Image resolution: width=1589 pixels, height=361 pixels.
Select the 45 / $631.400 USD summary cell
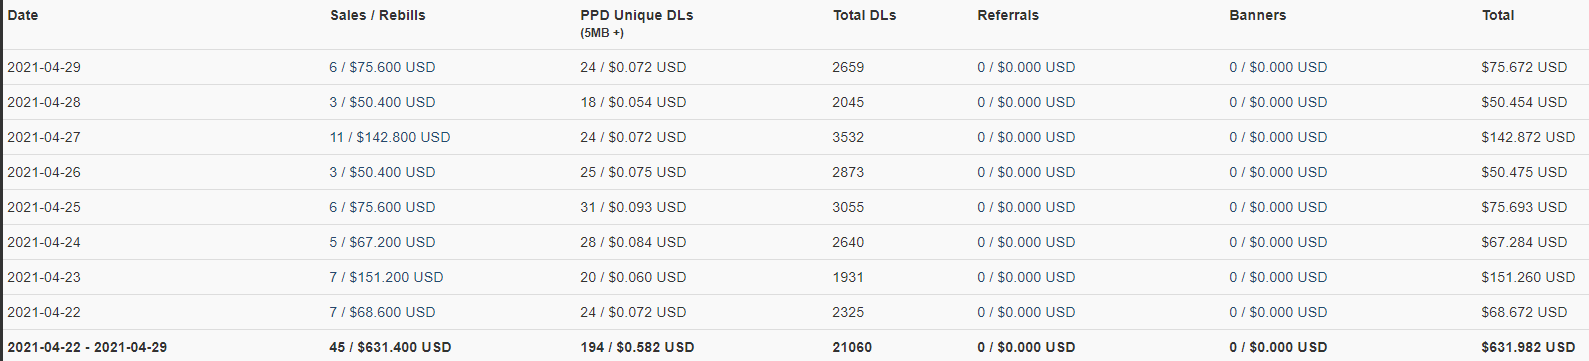point(390,347)
